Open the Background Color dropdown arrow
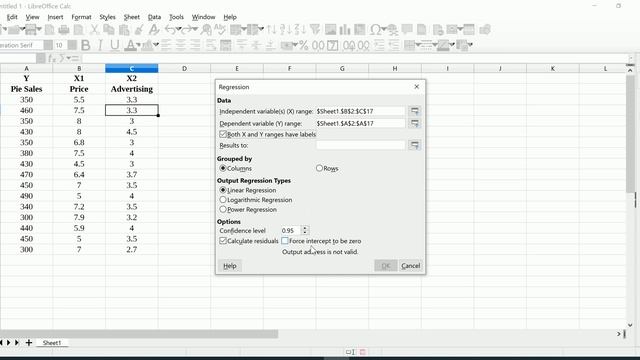Image resolution: width=640 pixels, height=360 pixels. tap(156, 45)
